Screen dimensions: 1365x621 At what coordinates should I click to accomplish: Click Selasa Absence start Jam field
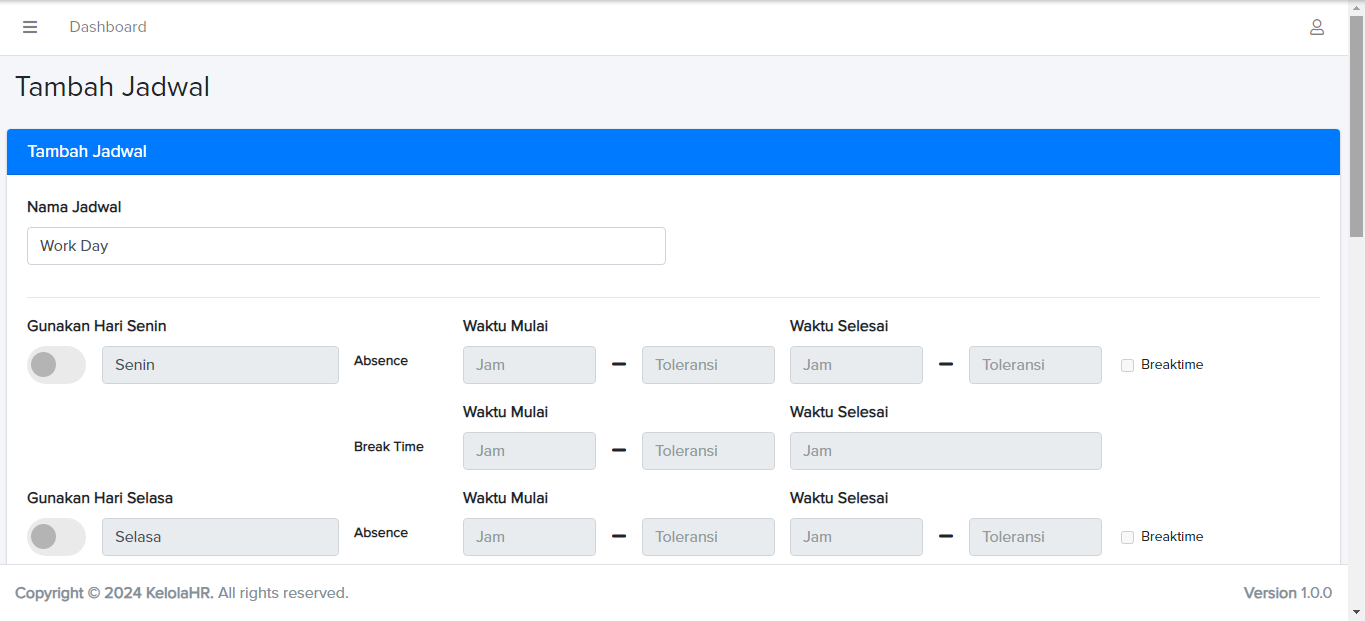[529, 537]
